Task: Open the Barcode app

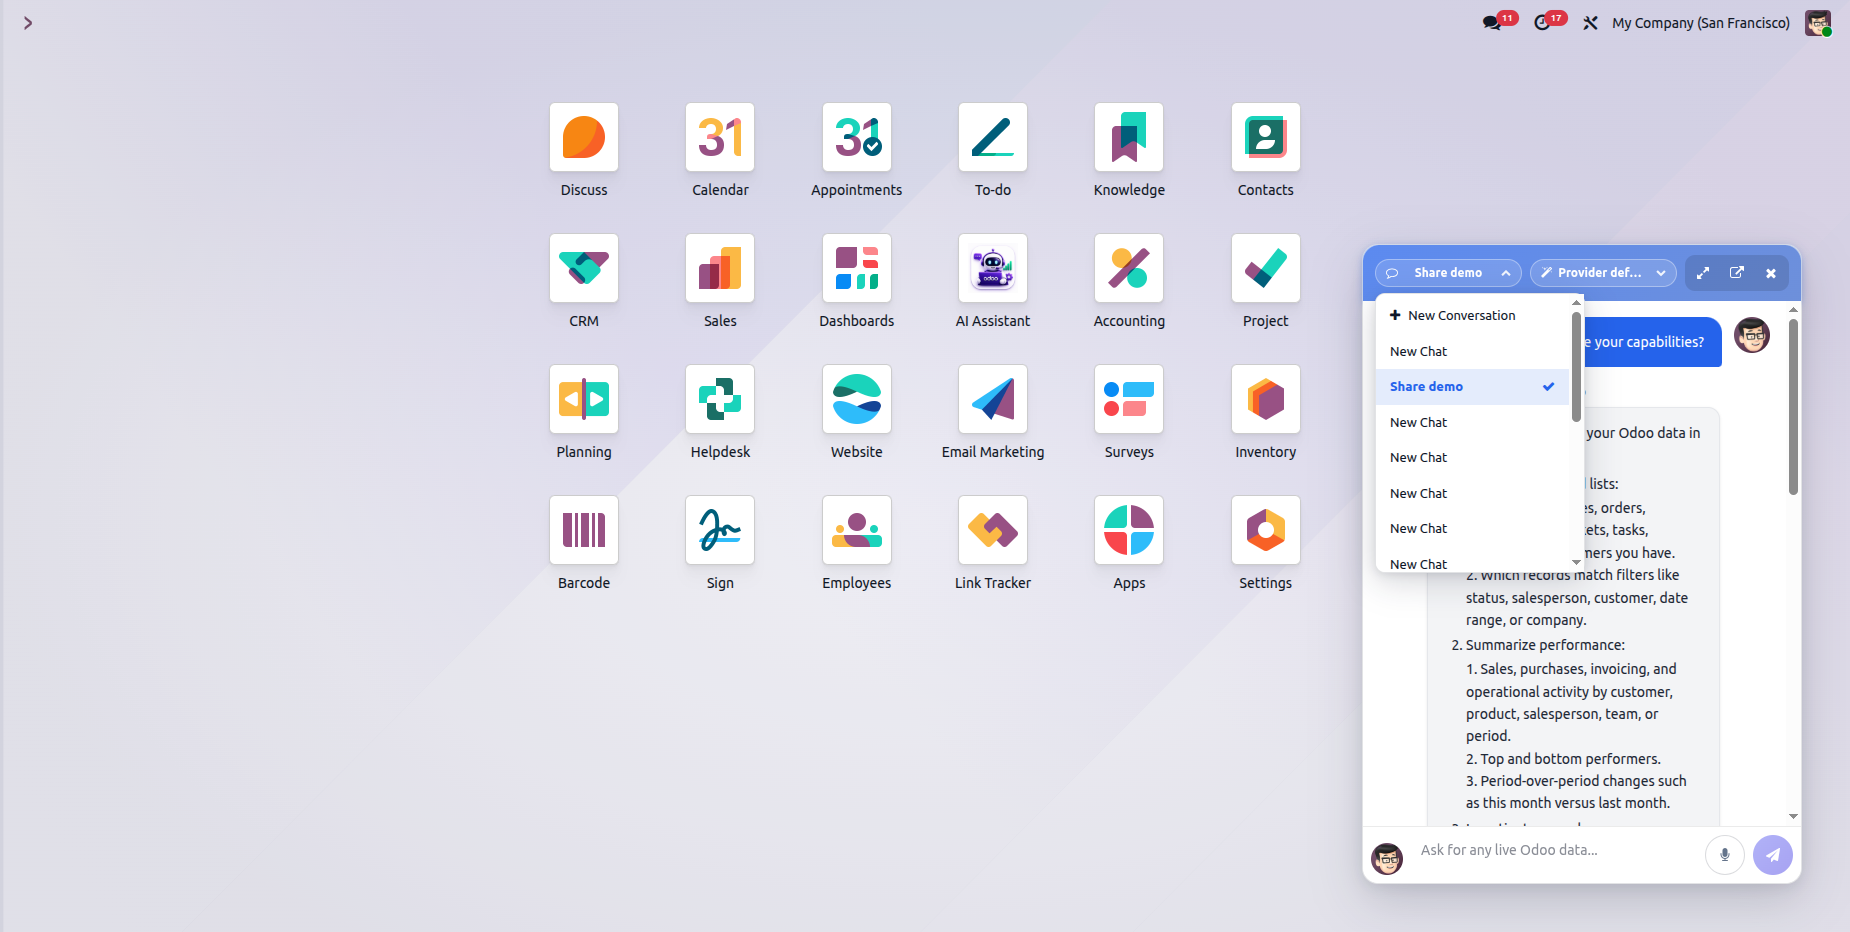Action: tap(584, 530)
